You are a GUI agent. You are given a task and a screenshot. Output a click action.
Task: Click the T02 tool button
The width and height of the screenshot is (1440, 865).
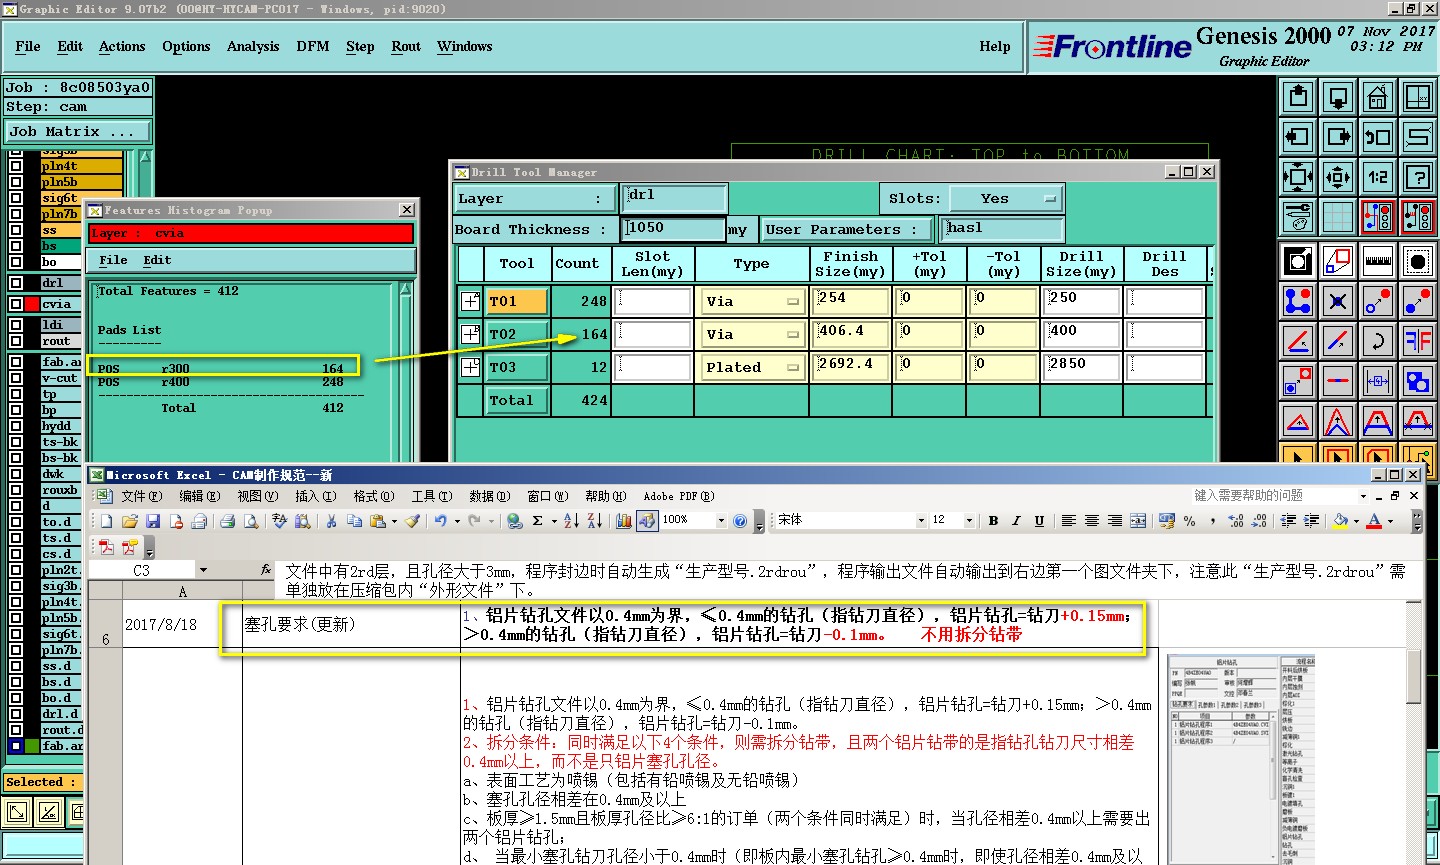[x=517, y=334]
